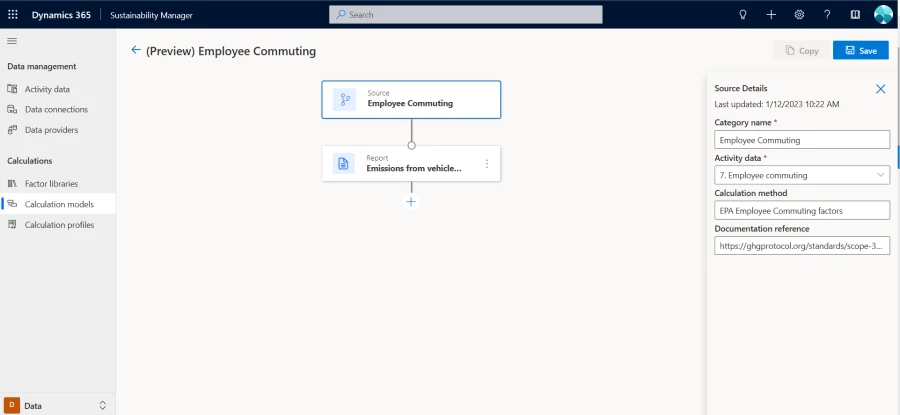The image size is (900, 415).
Task: Click the Calculation models sidebar icon
Action: point(12,204)
